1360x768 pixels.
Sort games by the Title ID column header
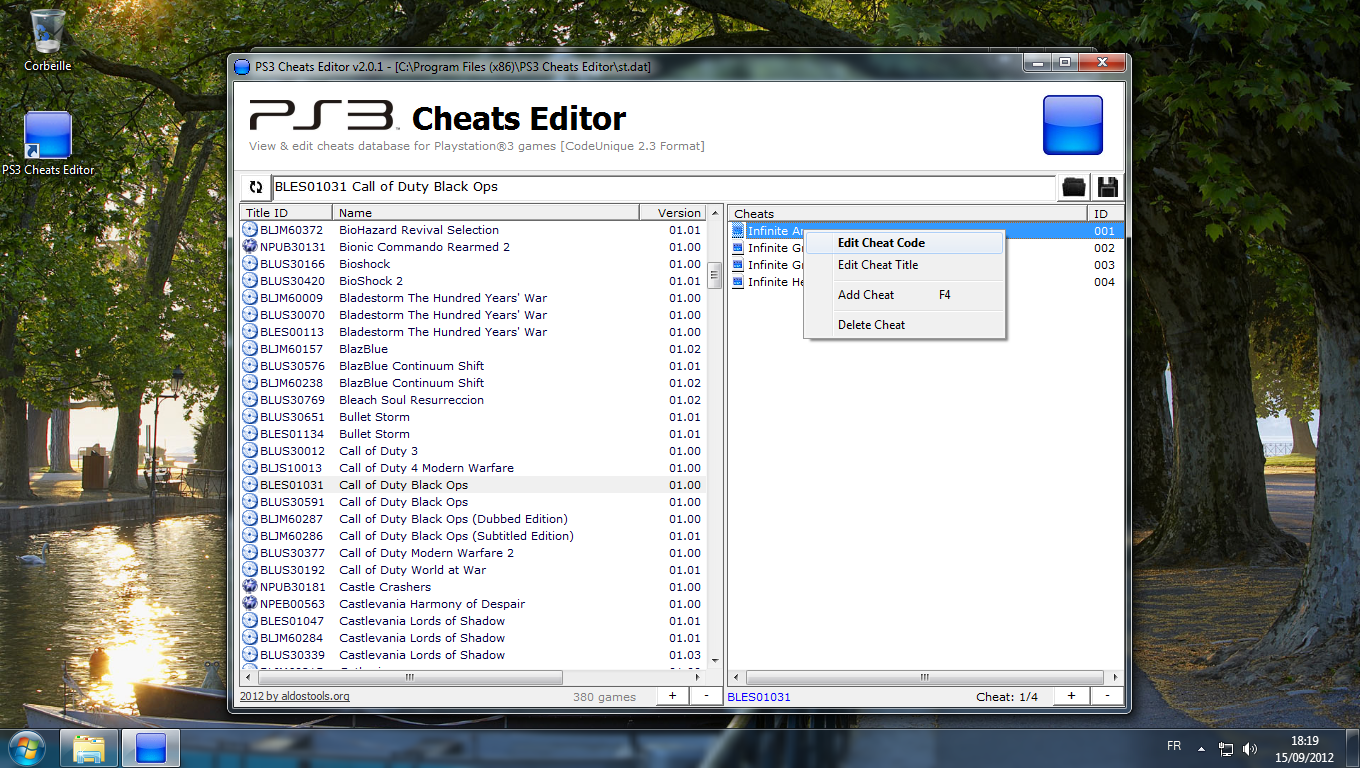(x=286, y=213)
